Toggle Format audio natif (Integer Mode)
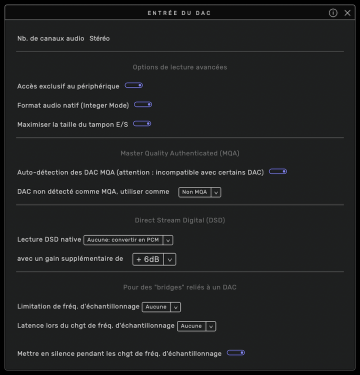This screenshot has height=375, width=360. [143, 105]
